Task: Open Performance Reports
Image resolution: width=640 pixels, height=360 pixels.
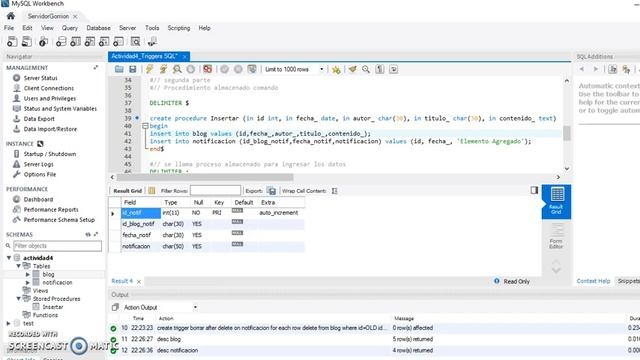Action: point(51,209)
